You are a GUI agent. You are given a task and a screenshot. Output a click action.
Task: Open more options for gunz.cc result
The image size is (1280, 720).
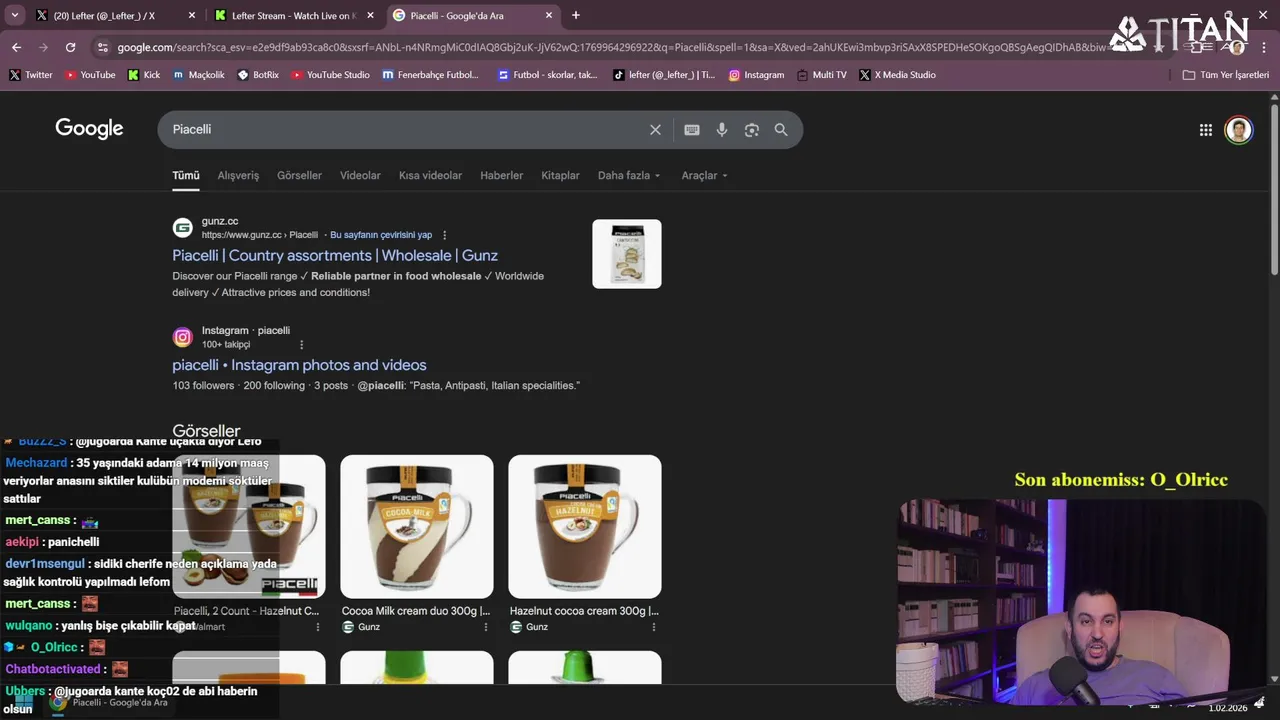click(445, 235)
